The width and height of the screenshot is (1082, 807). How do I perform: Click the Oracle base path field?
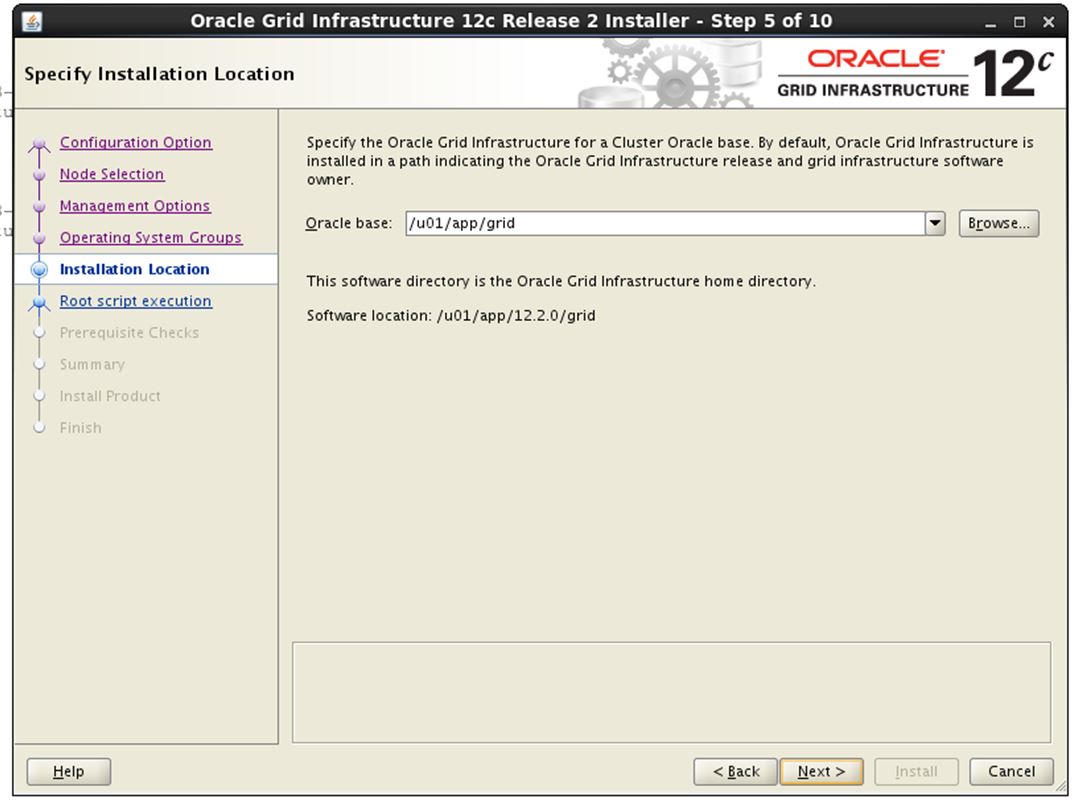(x=664, y=224)
